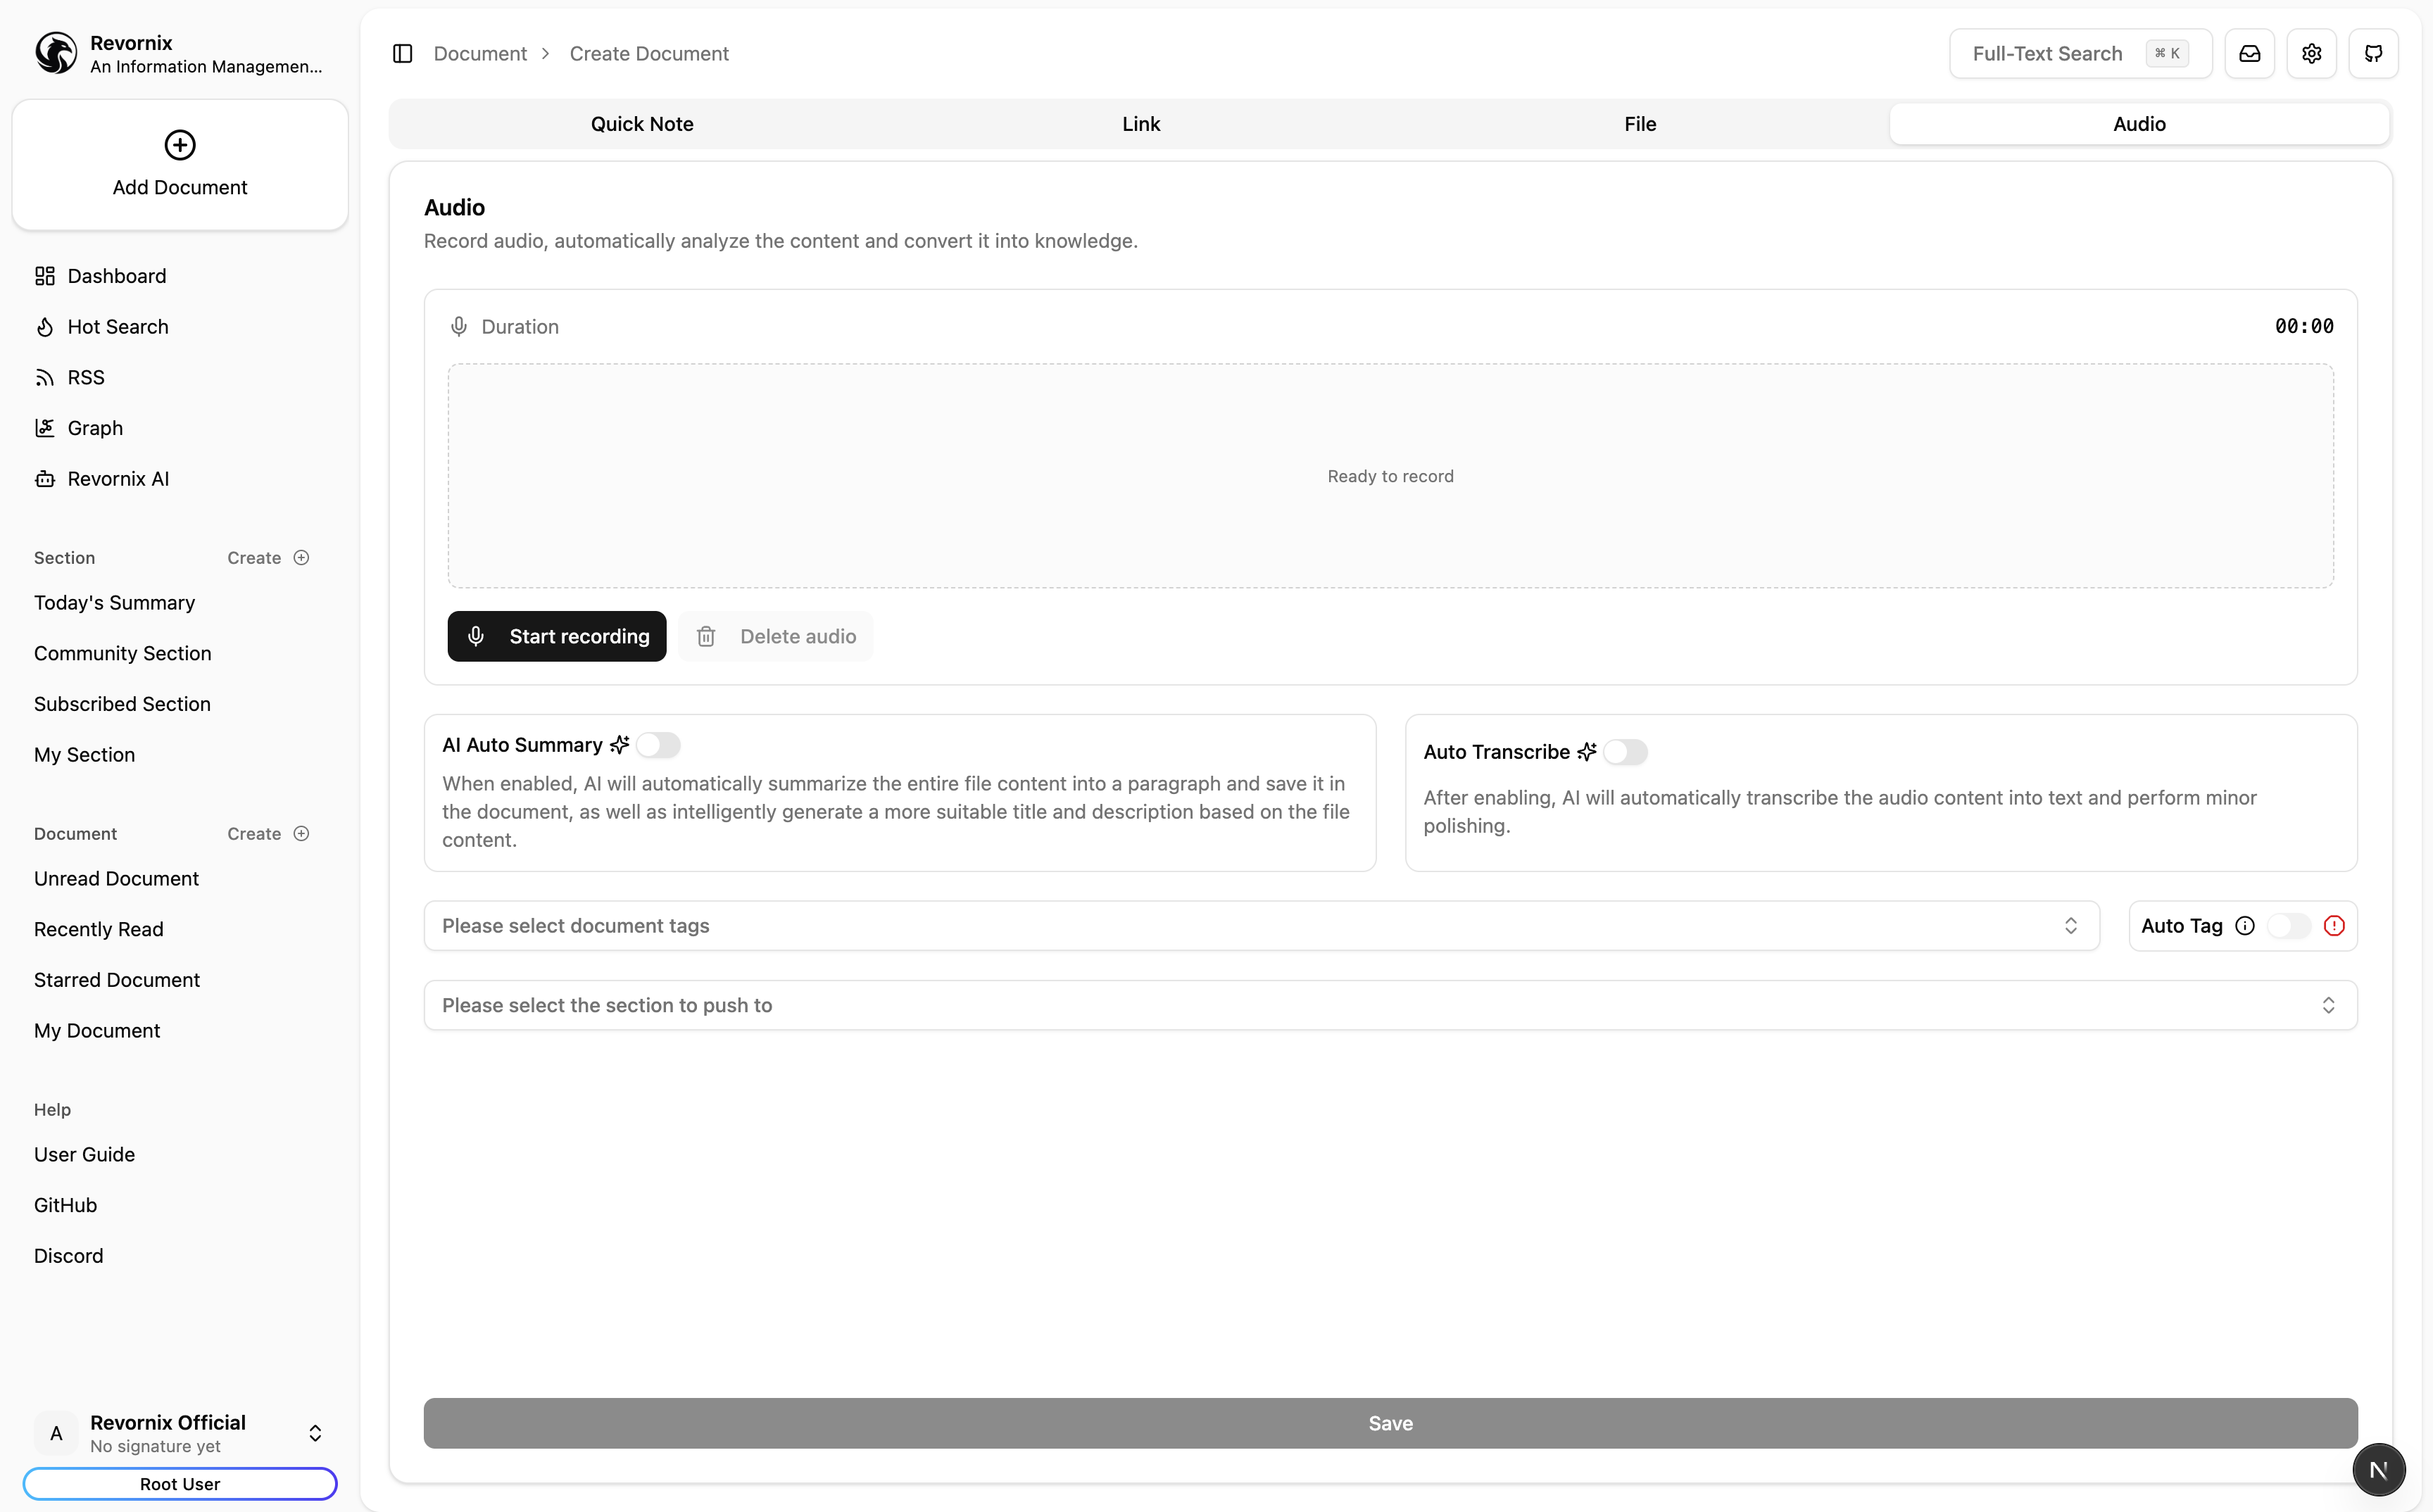This screenshot has height=1512, width=2433.
Task: Open the section to push to dropdown
Action: pyautogui.click(x=1390, y=1005)
